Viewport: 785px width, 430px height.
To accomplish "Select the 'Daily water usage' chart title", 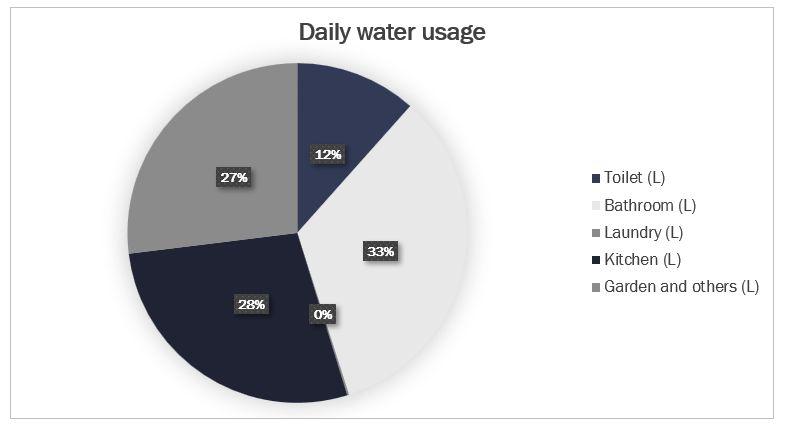I will (392, 32).
